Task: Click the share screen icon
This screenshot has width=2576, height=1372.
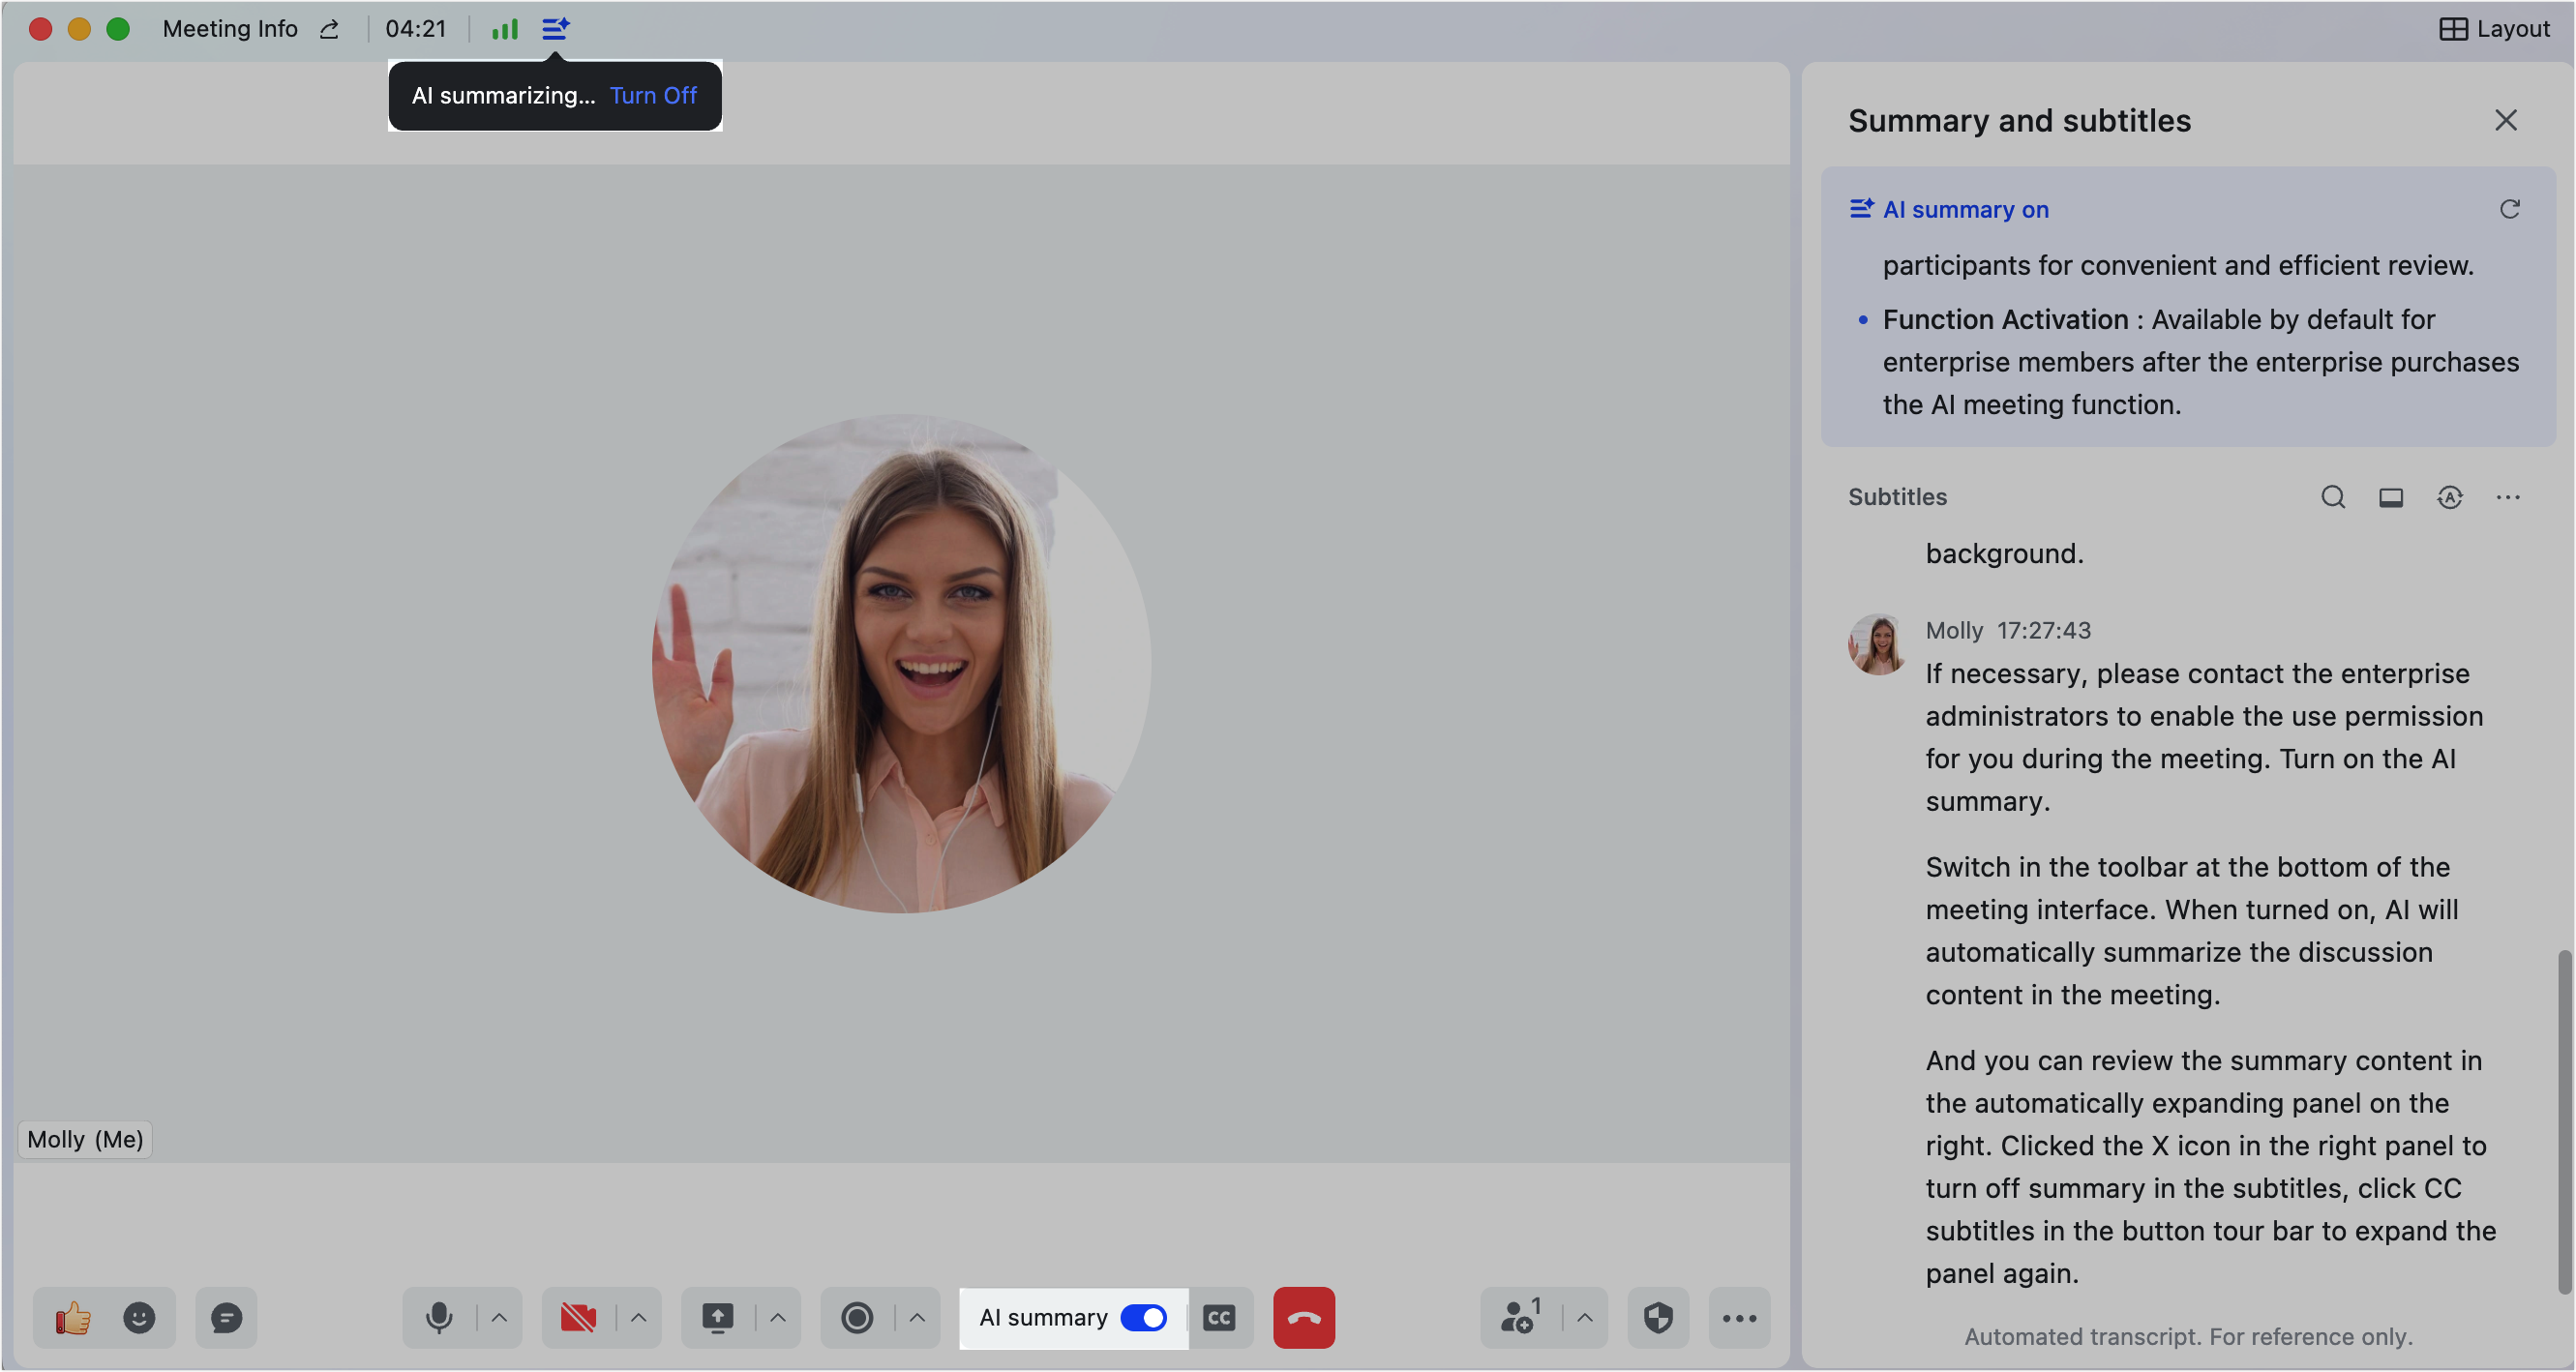Action: [717, 1318]
